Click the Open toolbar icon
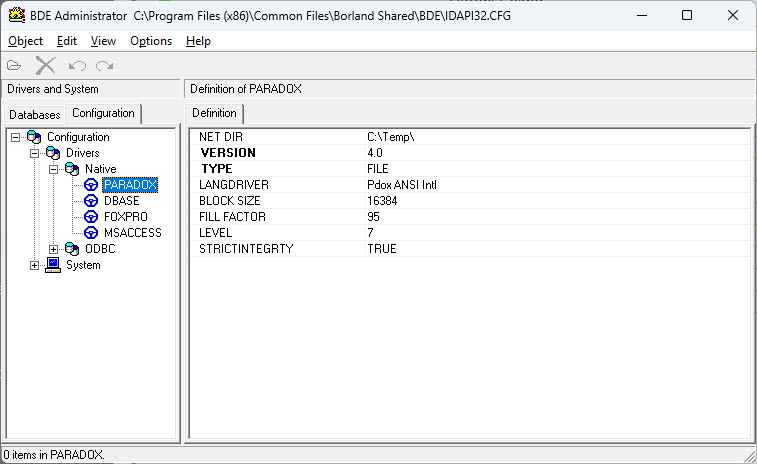Viewport: 757px width, 464px height. click(14, 65)
